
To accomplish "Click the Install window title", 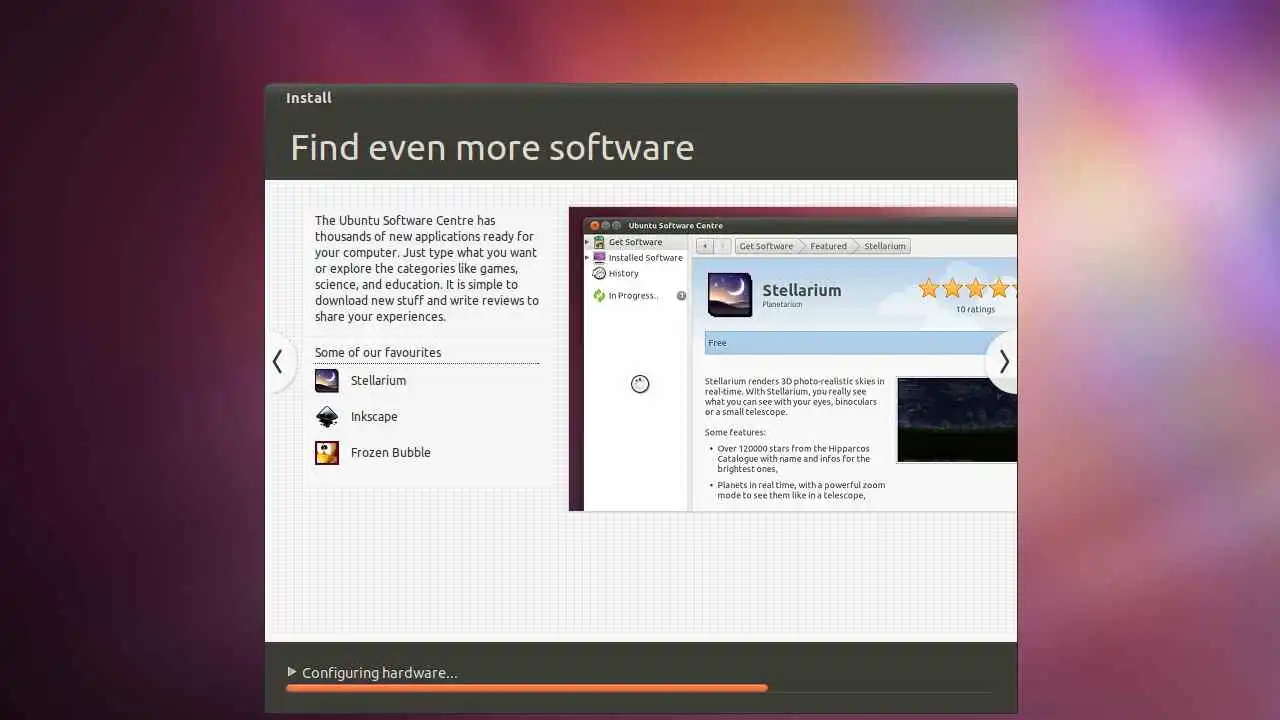I will [309, 98].
